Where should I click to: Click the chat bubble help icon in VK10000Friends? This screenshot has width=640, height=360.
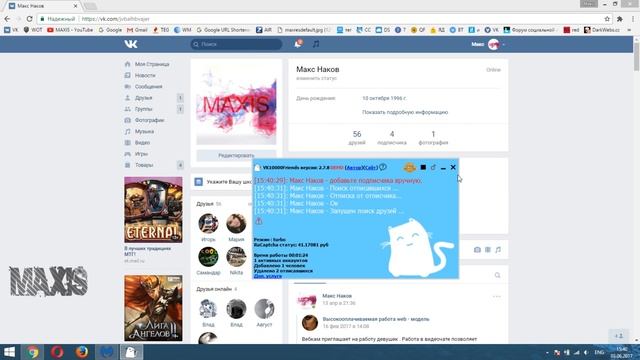383,167
